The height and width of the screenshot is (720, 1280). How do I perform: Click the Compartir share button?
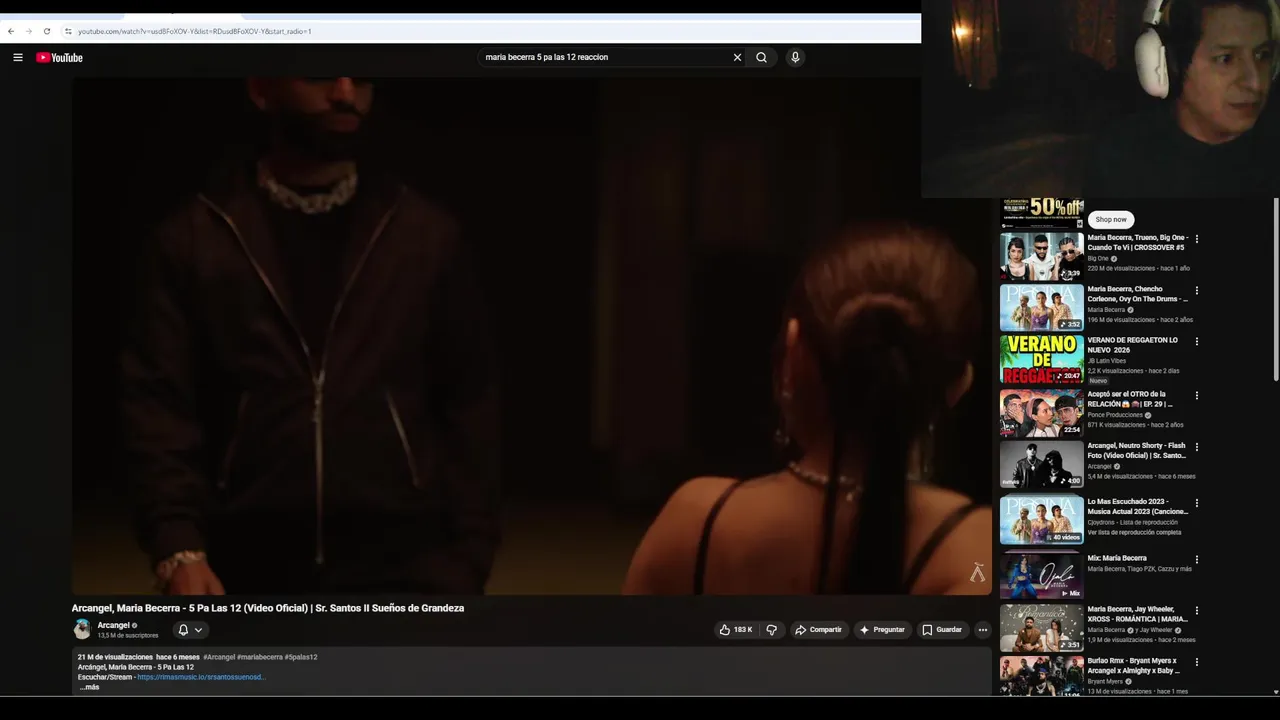[x=818, y=630]
